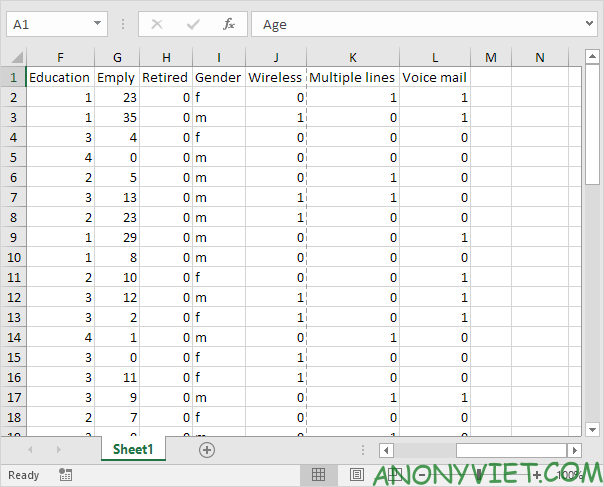Click the previous sheet navigation arrow
This screenshot has height=487, width=604.
pos(29,450)
